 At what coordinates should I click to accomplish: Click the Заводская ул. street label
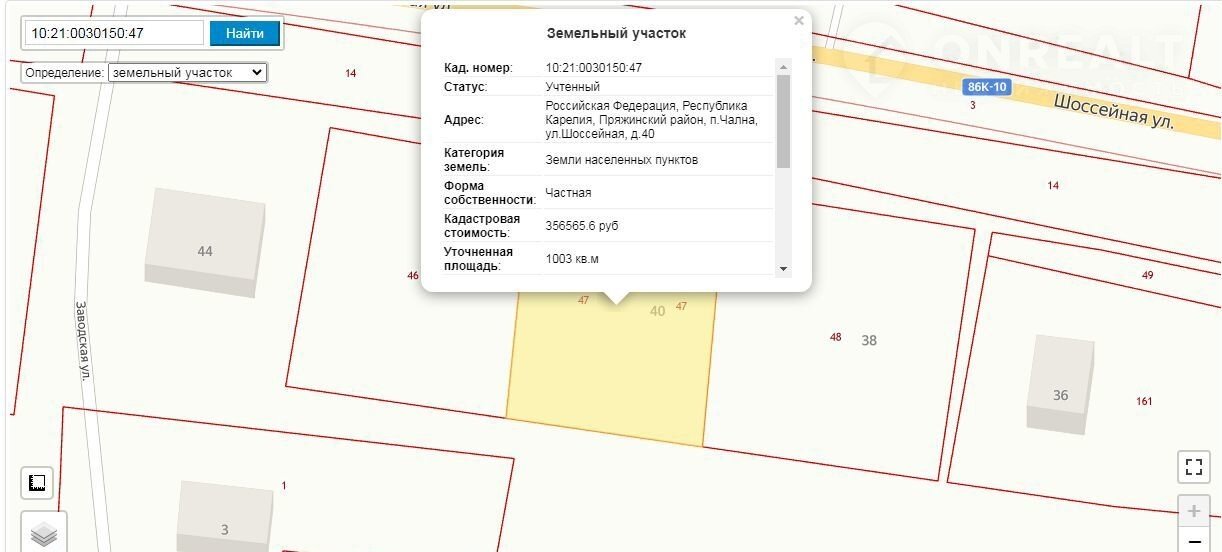click(85, 339)
